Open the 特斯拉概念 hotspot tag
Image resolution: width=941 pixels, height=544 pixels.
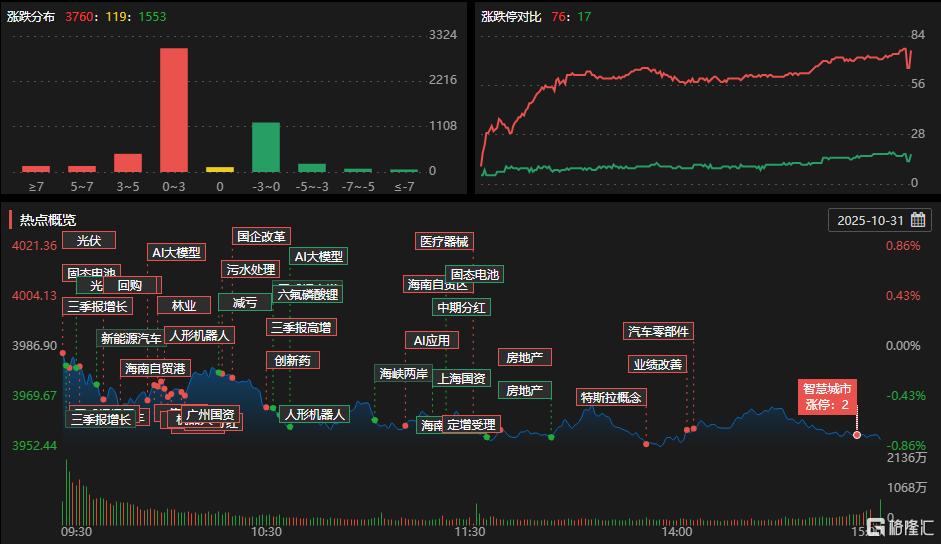point(611,397)
